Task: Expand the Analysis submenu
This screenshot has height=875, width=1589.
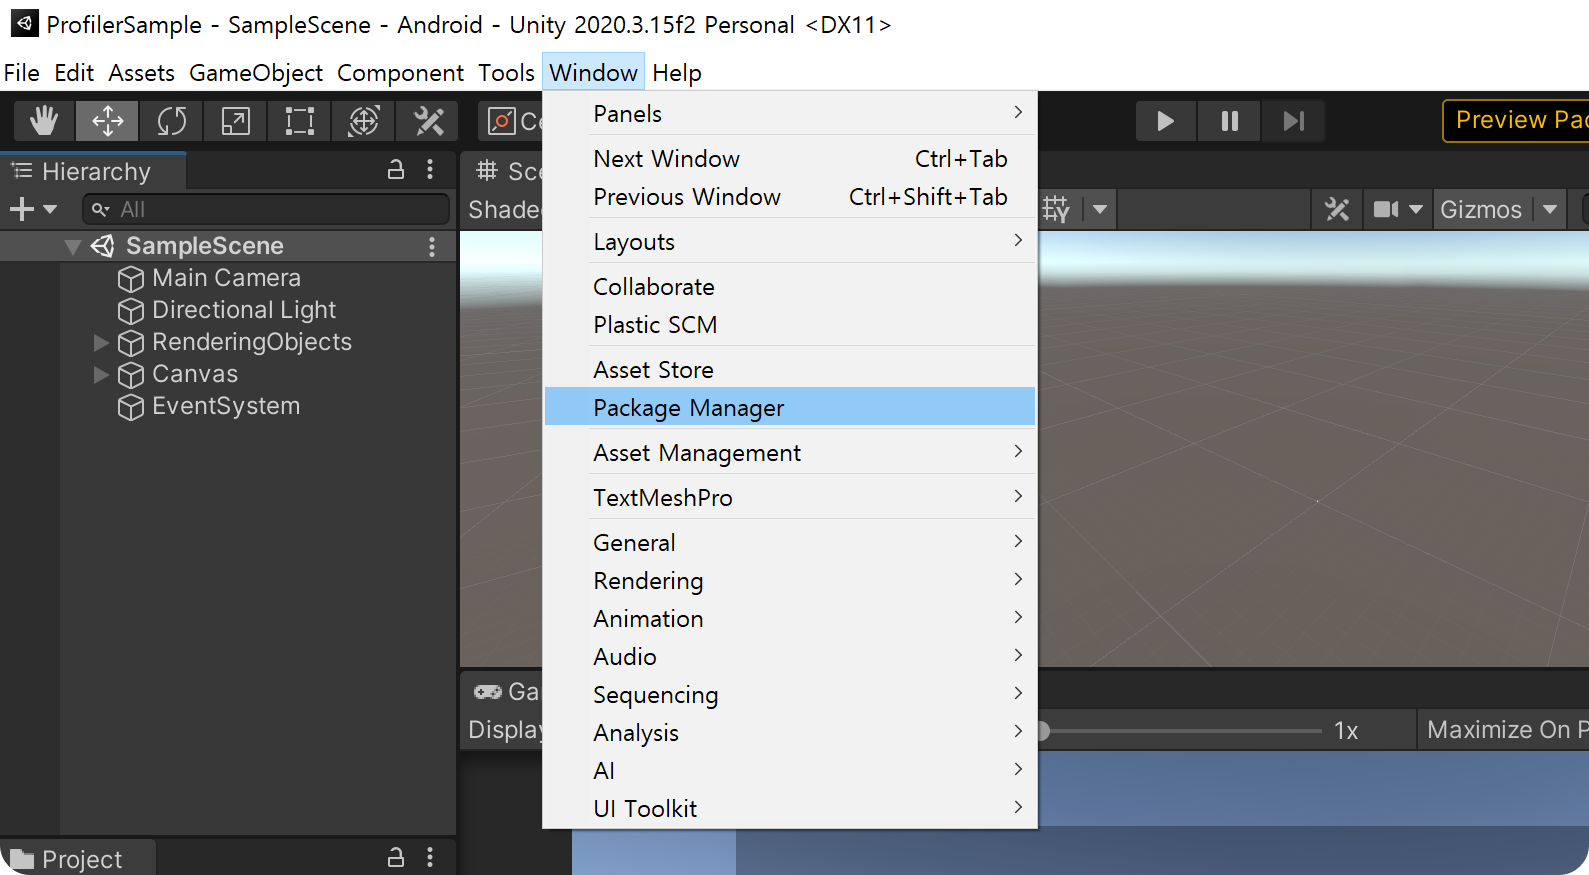Action: point(790,733)
